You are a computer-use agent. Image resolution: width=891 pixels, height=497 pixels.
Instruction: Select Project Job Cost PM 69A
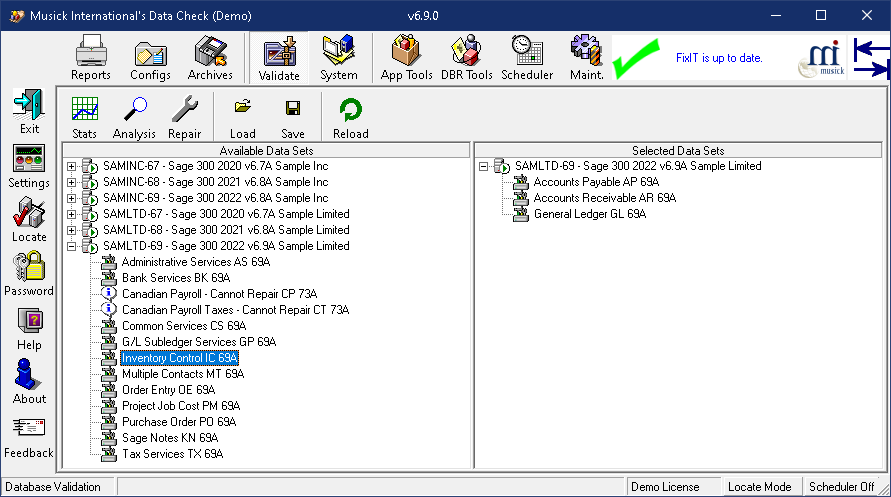[x=181, y=406]
